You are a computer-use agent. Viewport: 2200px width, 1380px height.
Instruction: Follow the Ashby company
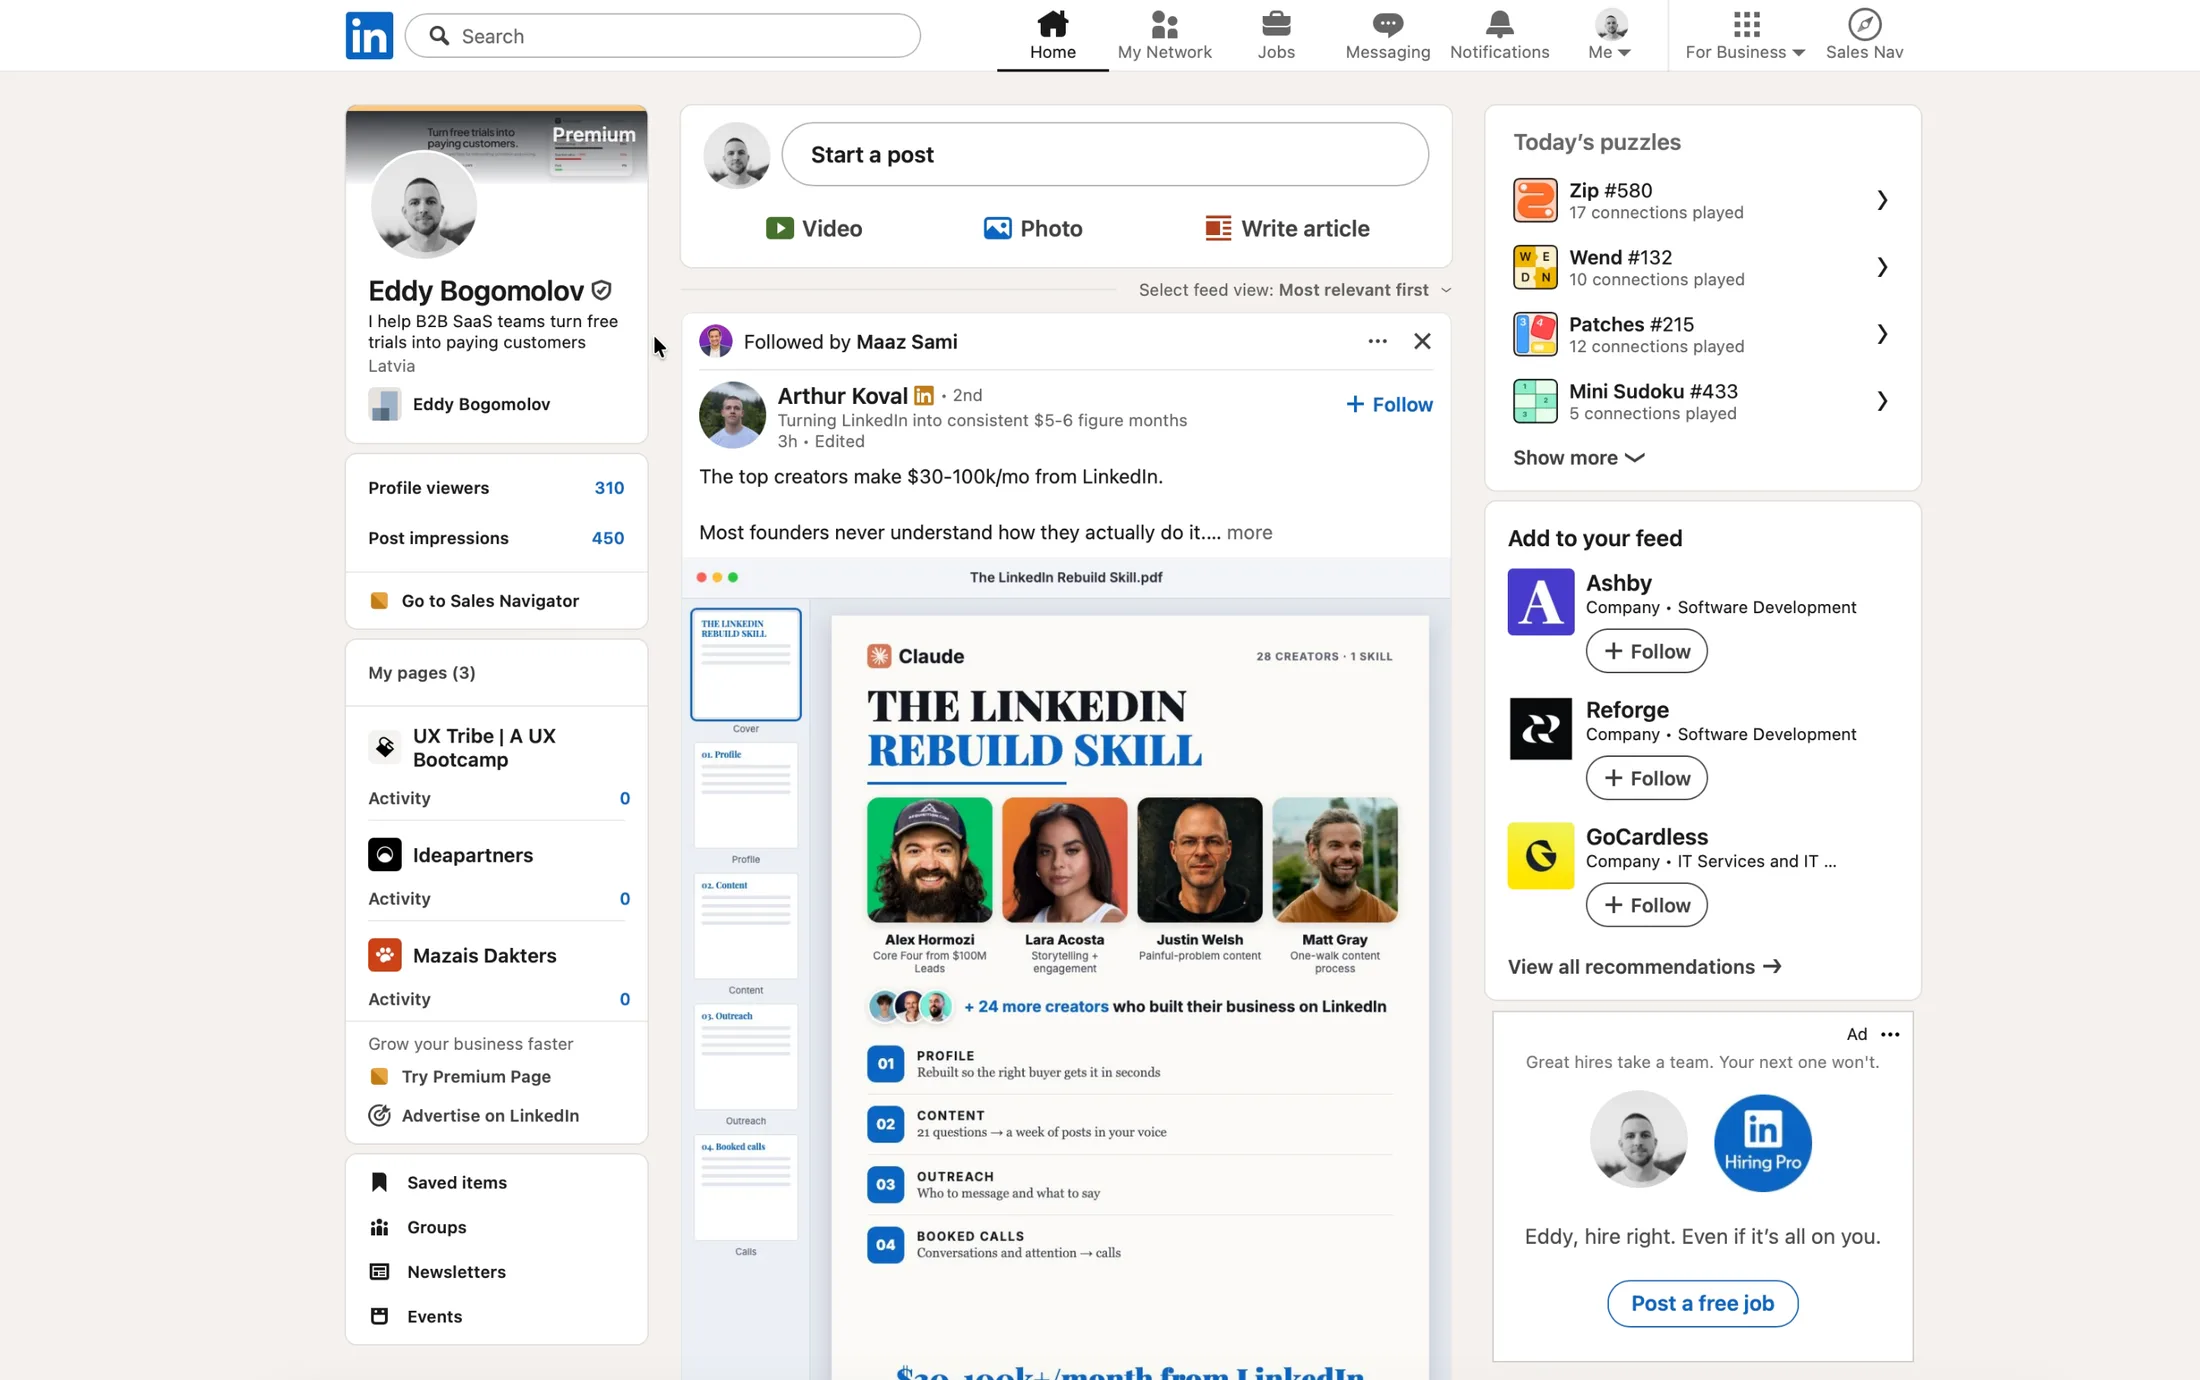click(1646, 651)
